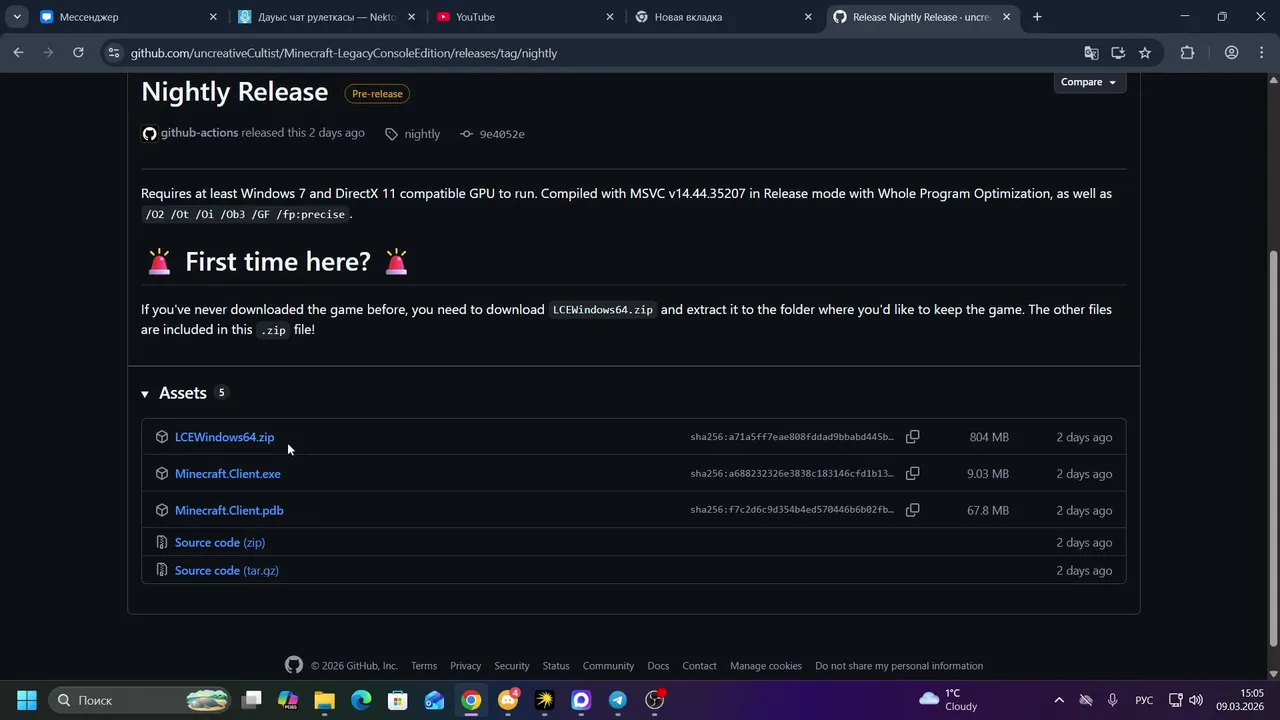Screen dimensions: 1280x720
Task: Bookmark this page with the star icon
Action: pos(1145,53)
